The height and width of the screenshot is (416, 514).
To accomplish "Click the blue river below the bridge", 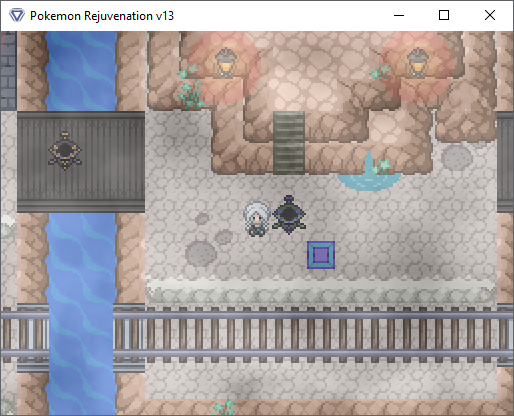I will (81, 313).
